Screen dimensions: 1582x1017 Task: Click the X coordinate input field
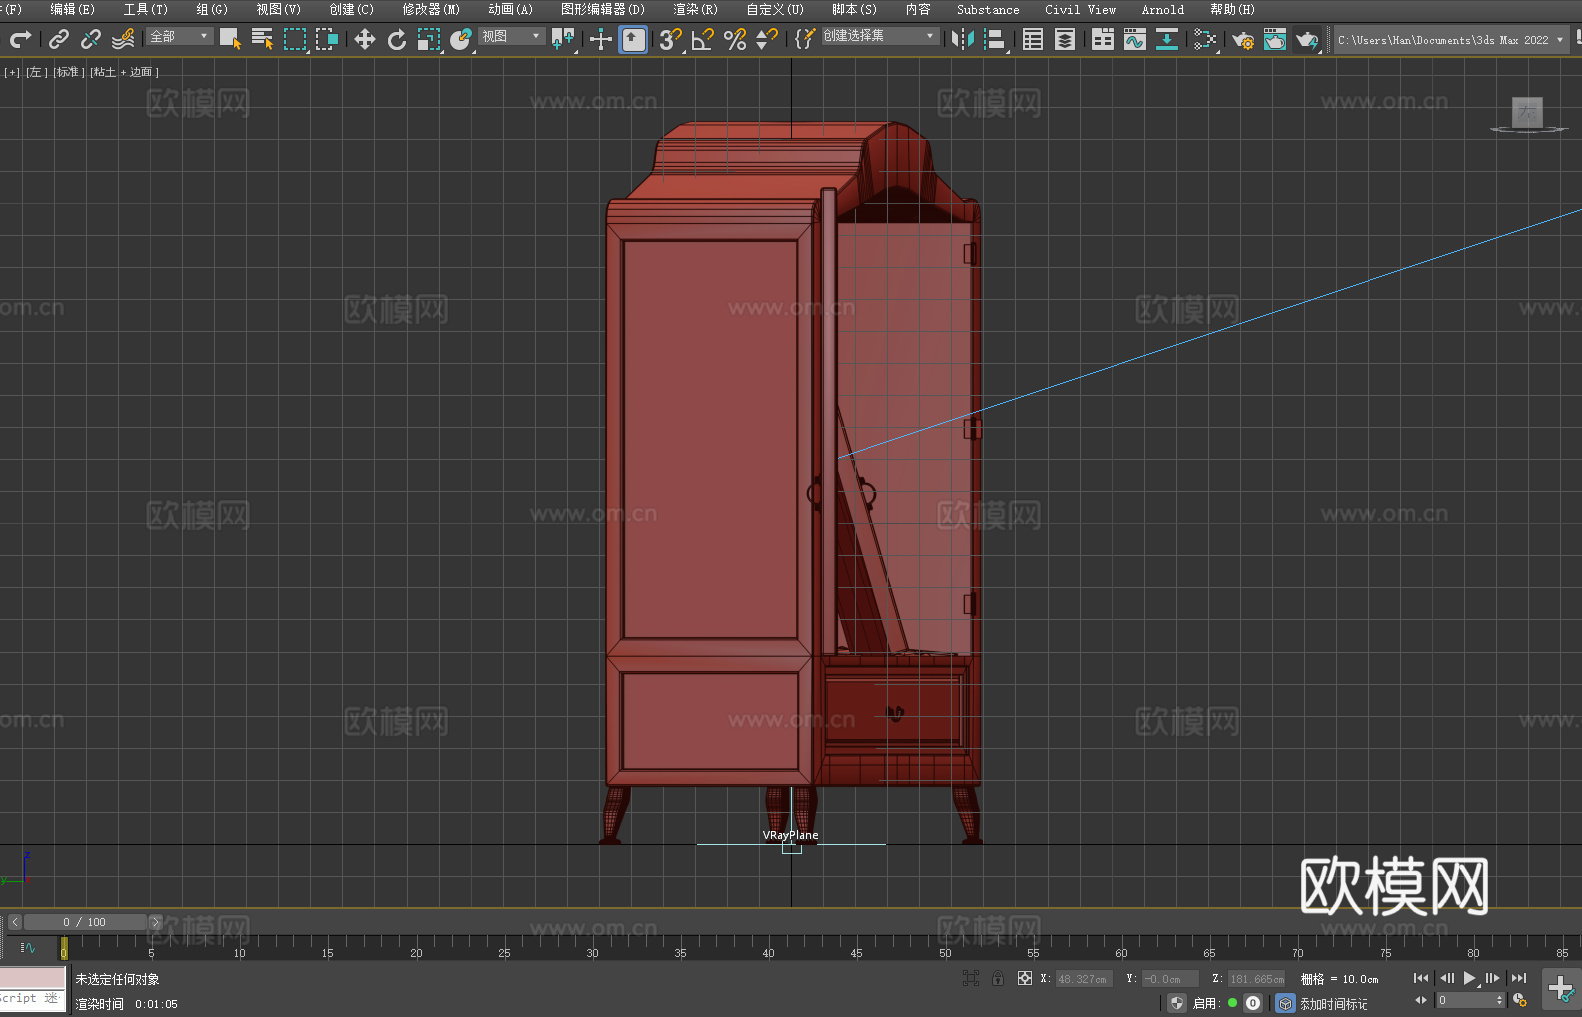tap(1083, 979)
